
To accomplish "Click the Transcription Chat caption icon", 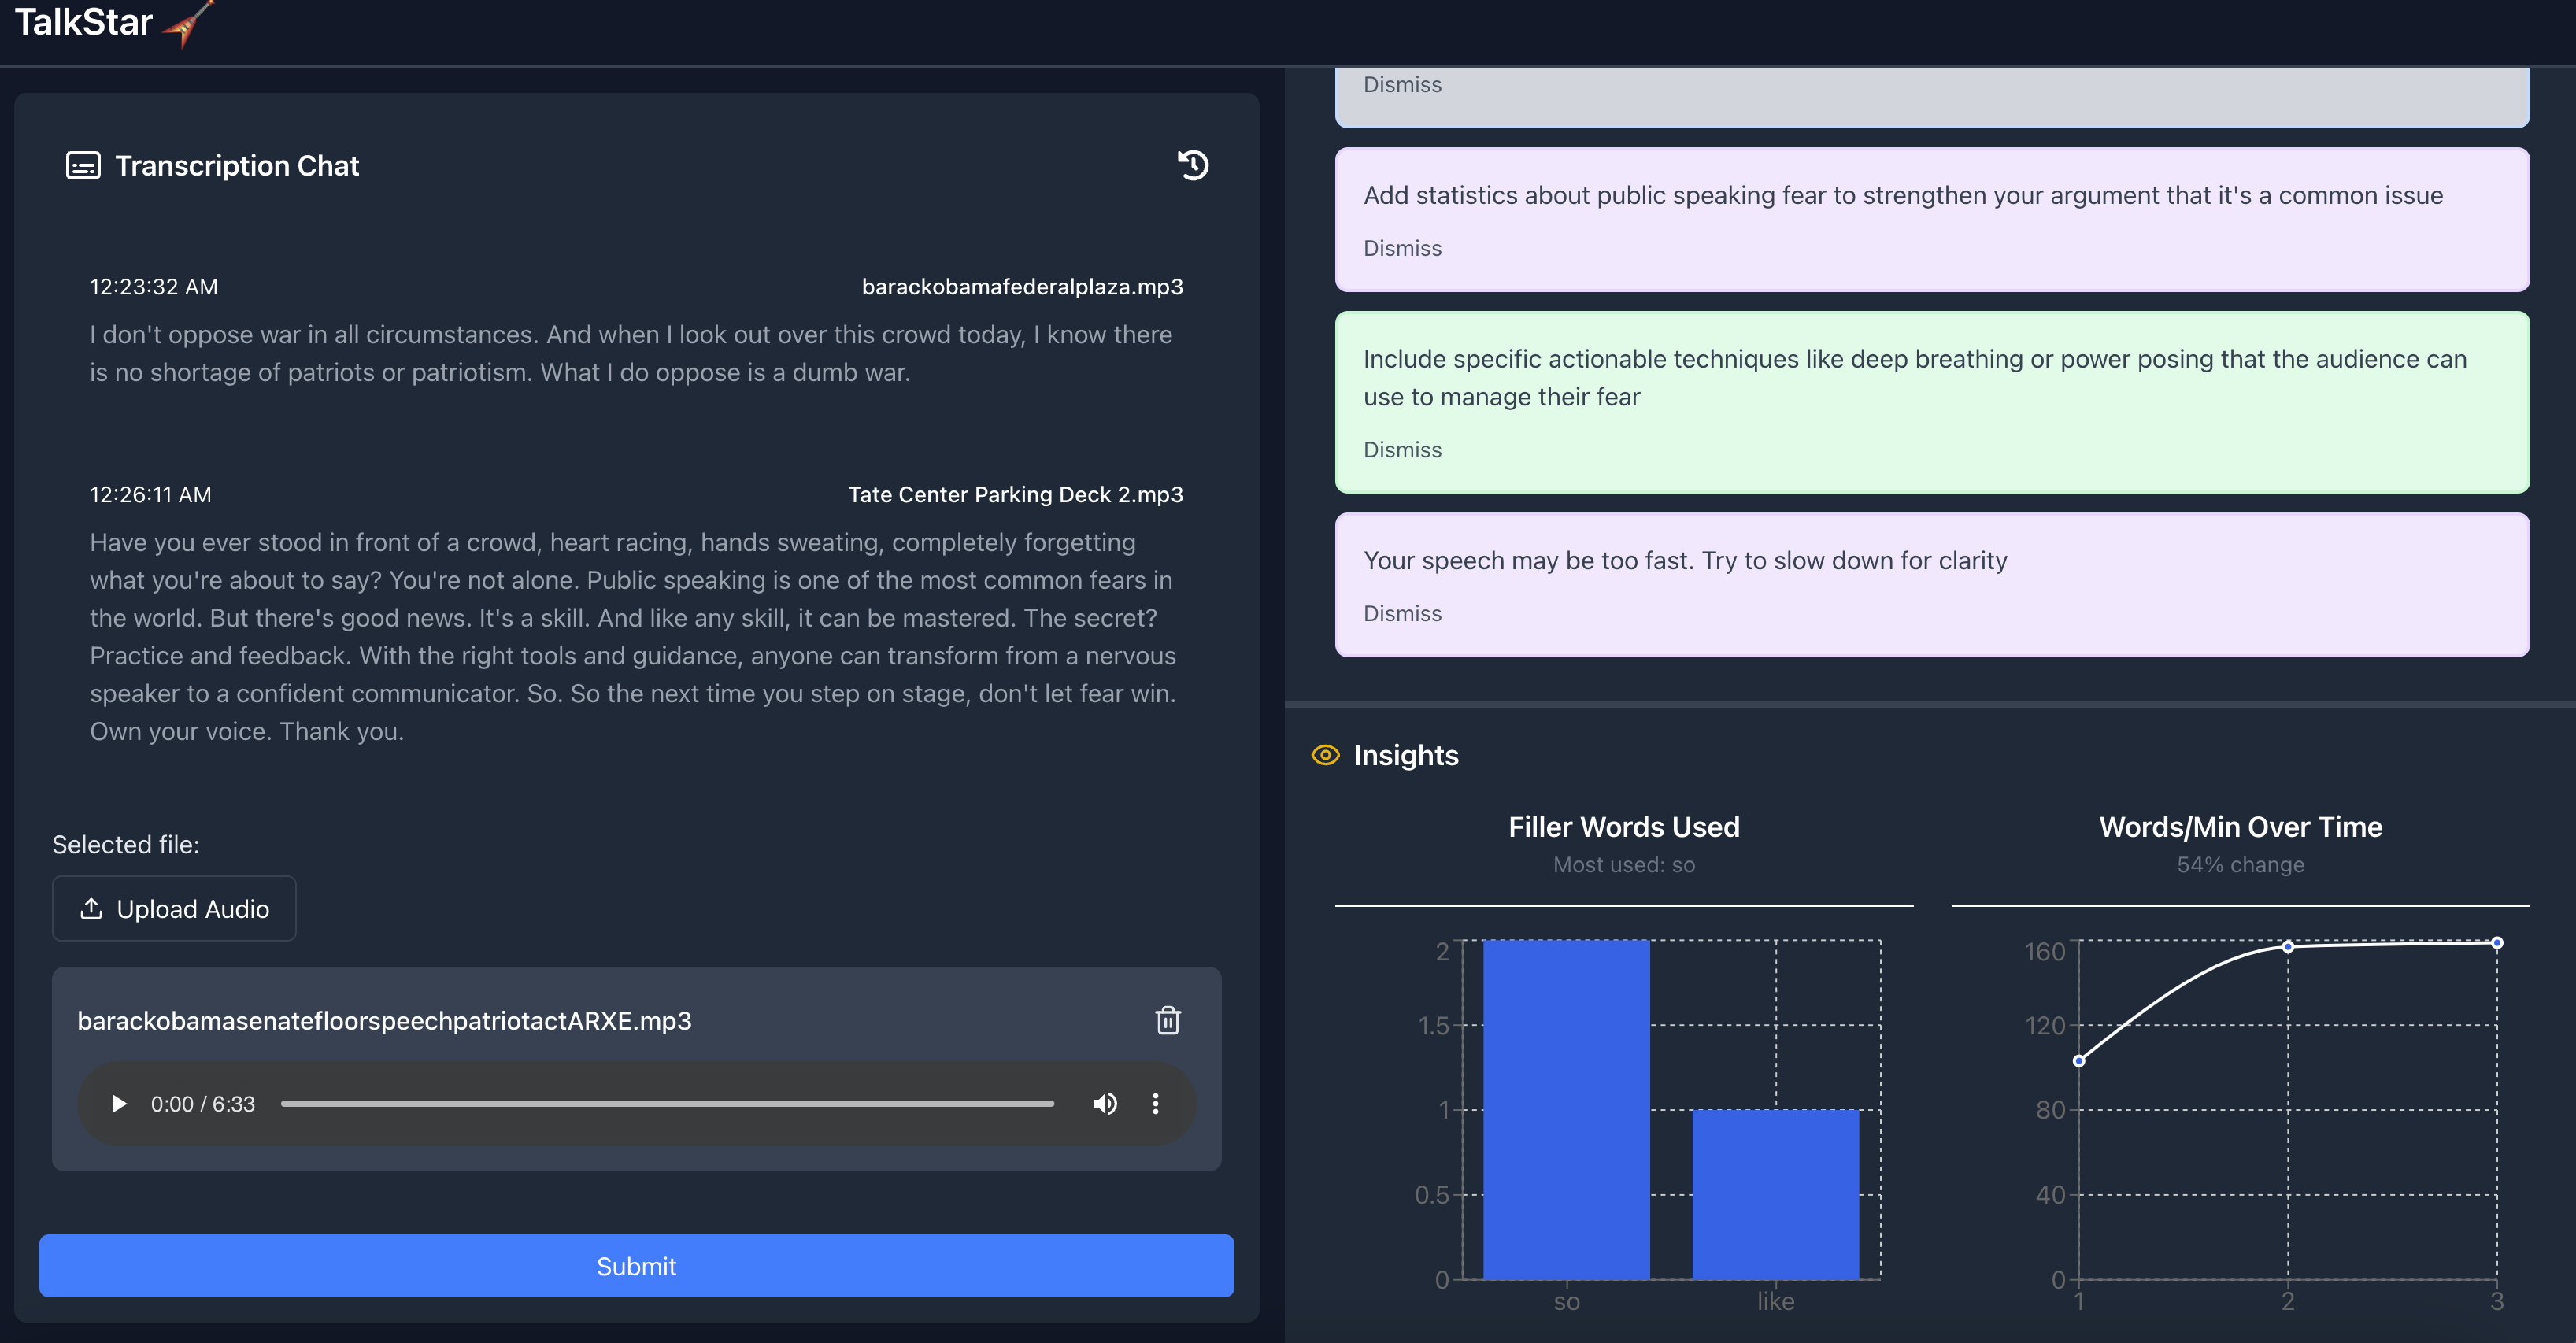I will [83, 166].
